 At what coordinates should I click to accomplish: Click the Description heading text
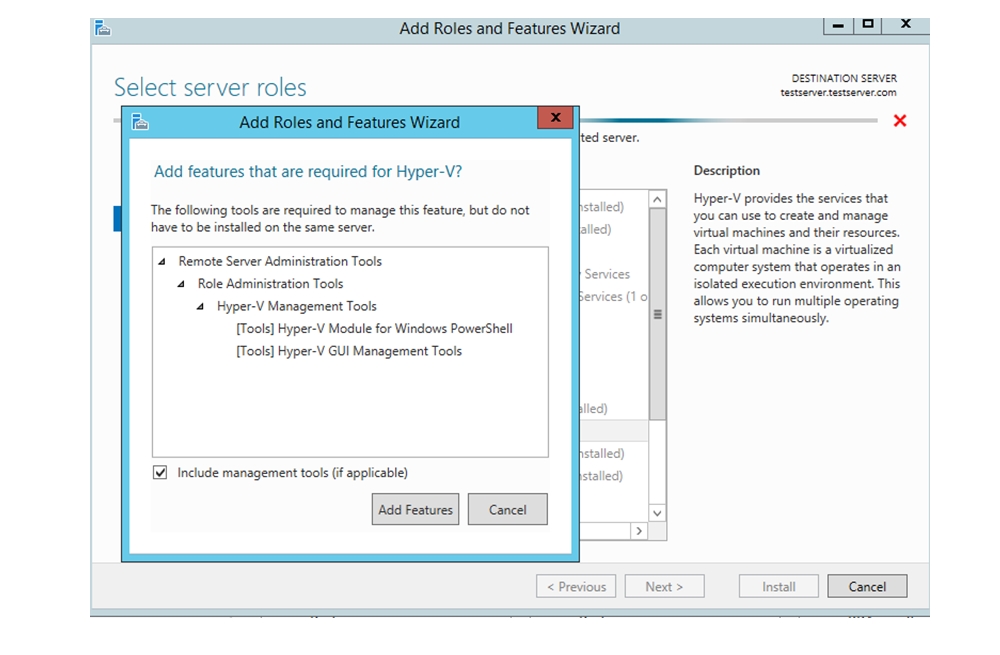pyautogui.click(x=726, y=170)
